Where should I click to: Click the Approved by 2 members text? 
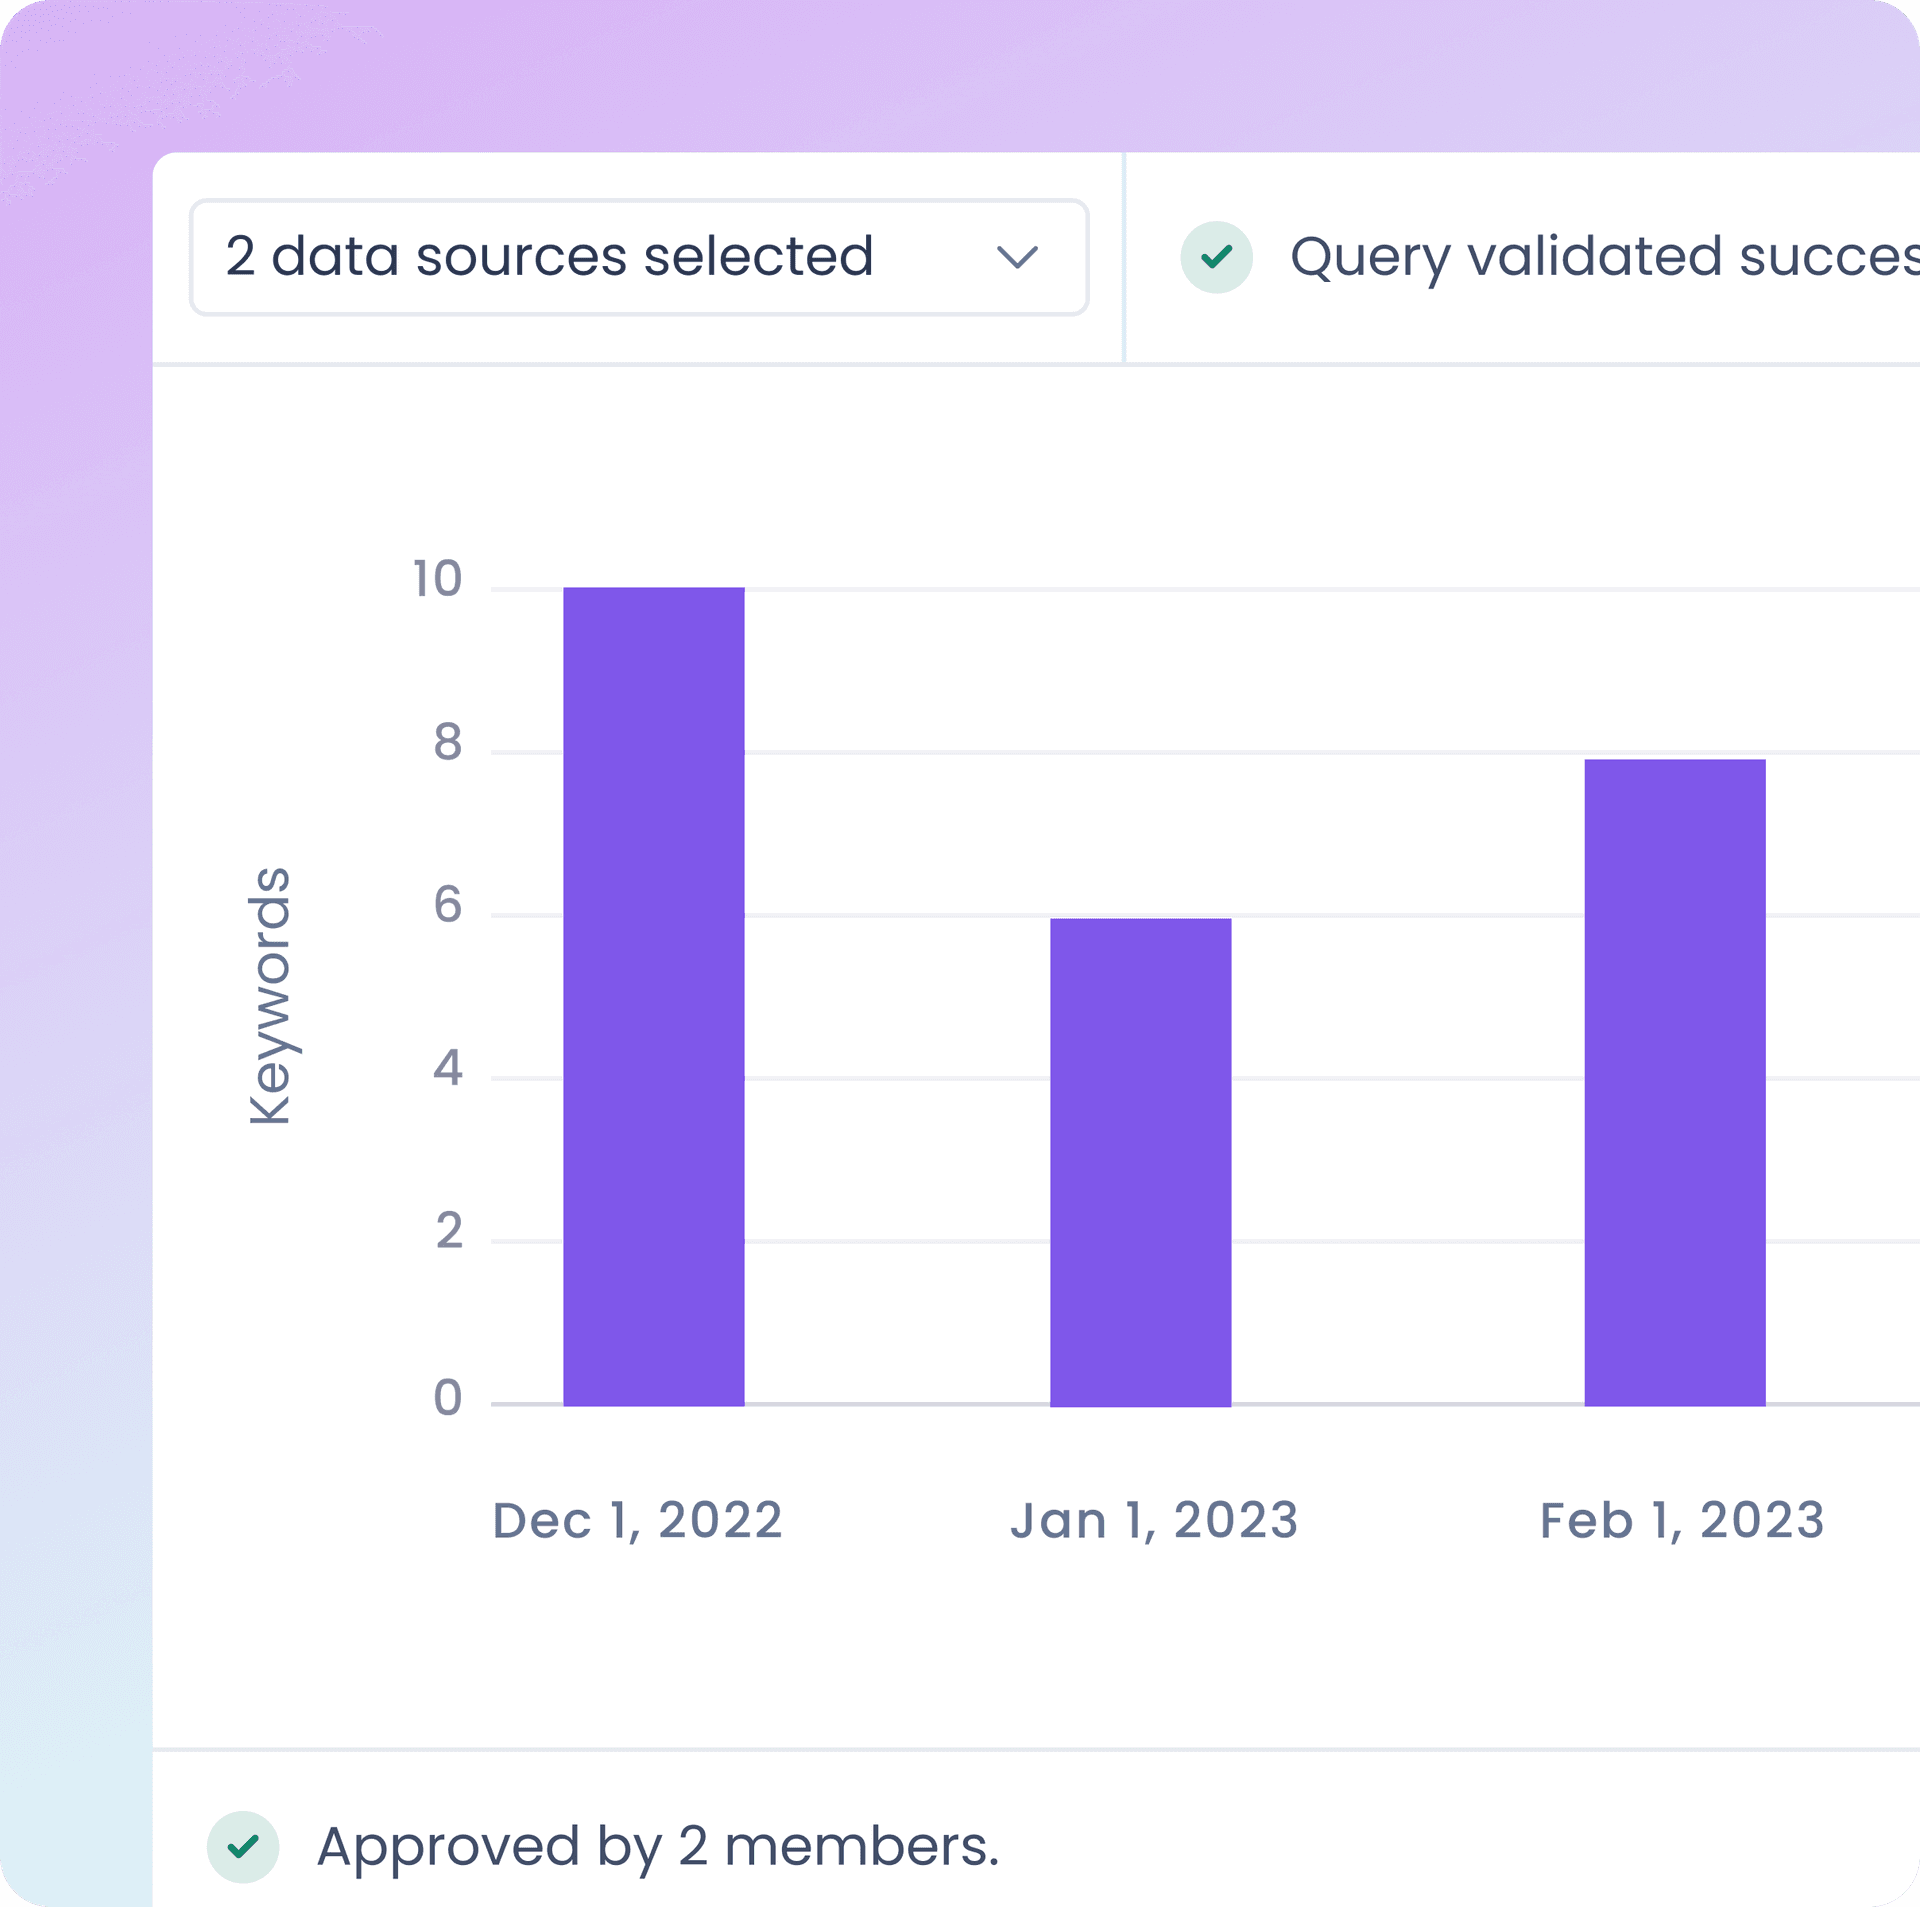point(657,1846)
